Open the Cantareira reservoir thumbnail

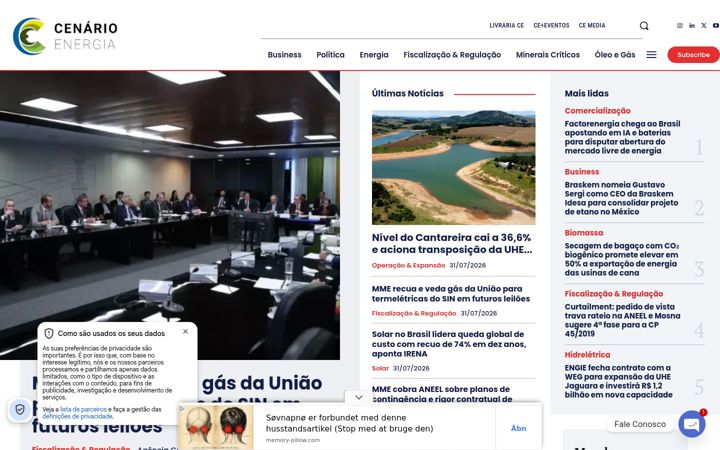[454, 167]
